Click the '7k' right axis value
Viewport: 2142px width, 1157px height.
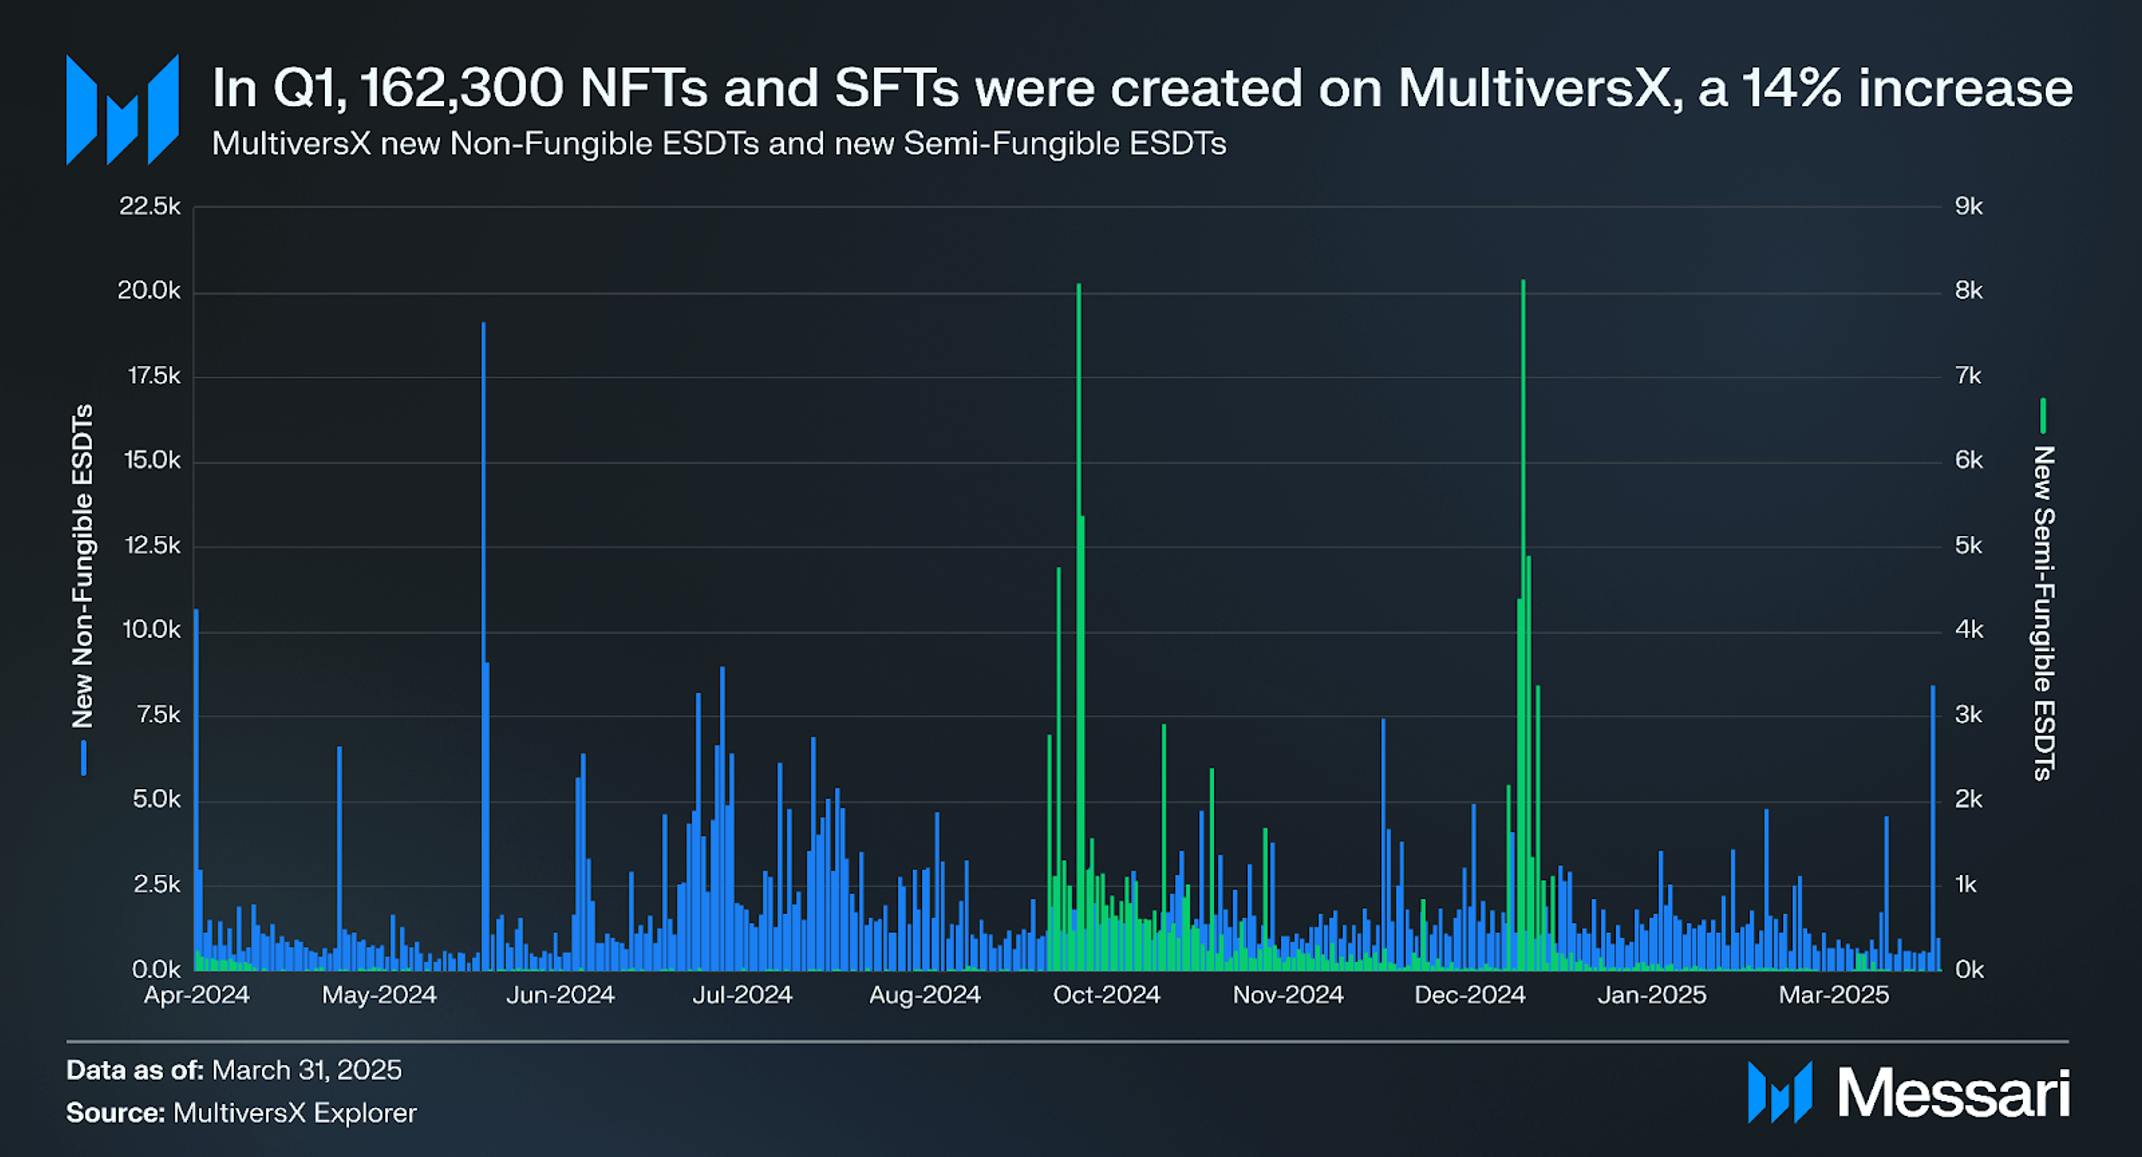click(x=1969, y=376)
